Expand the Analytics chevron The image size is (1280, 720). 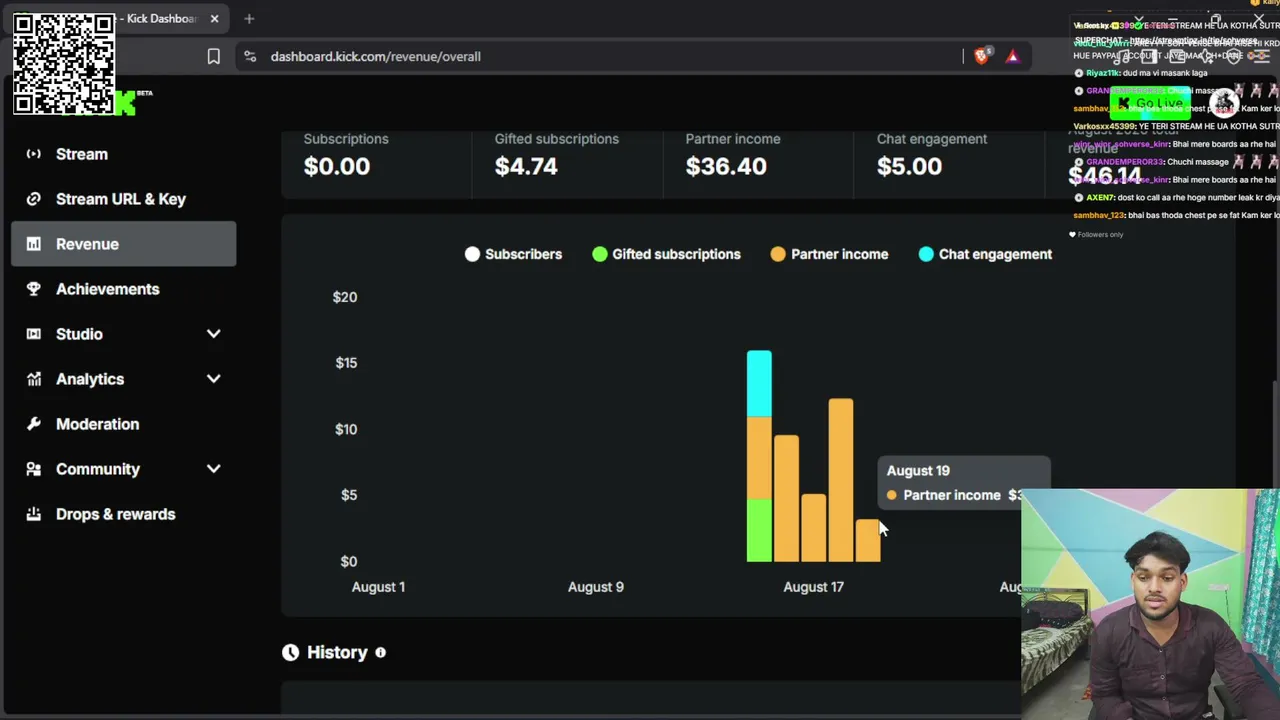[x=213, y=379]
